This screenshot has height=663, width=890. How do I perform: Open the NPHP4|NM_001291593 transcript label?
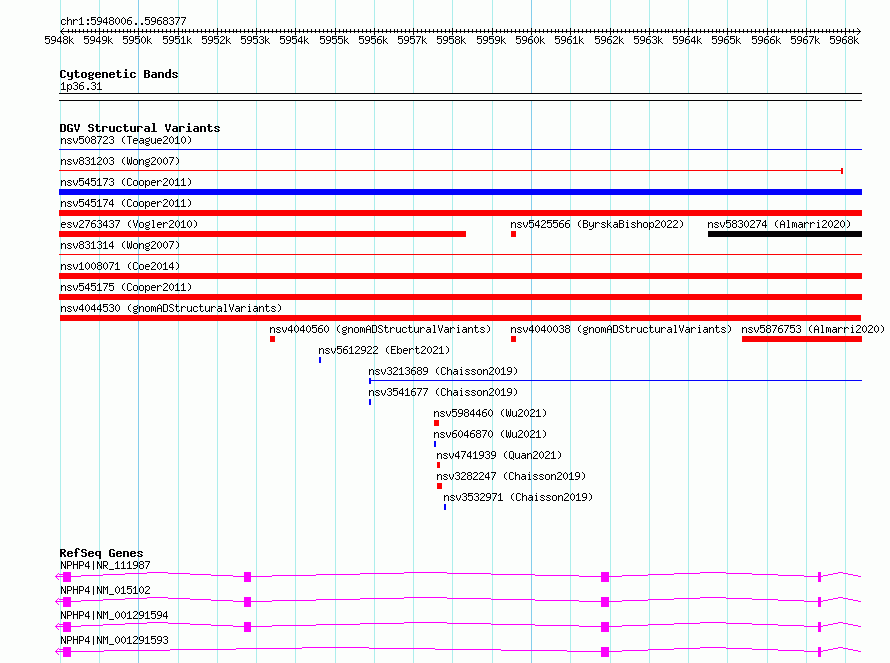[114, 640]
